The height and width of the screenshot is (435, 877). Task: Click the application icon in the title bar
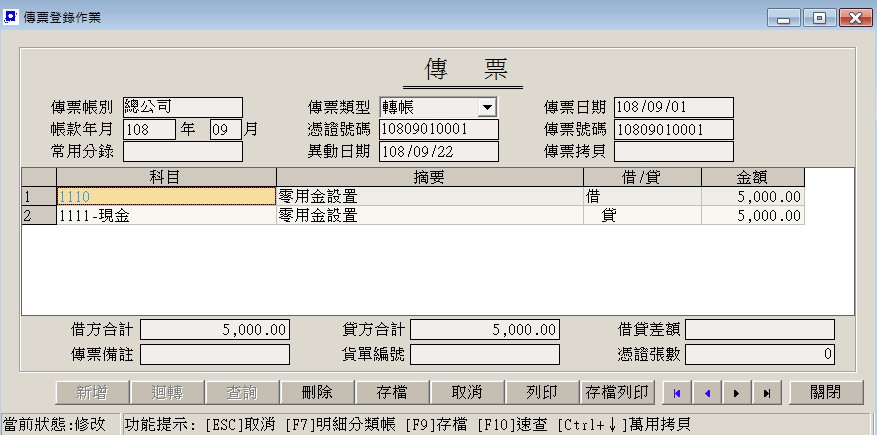click(11, 17)
